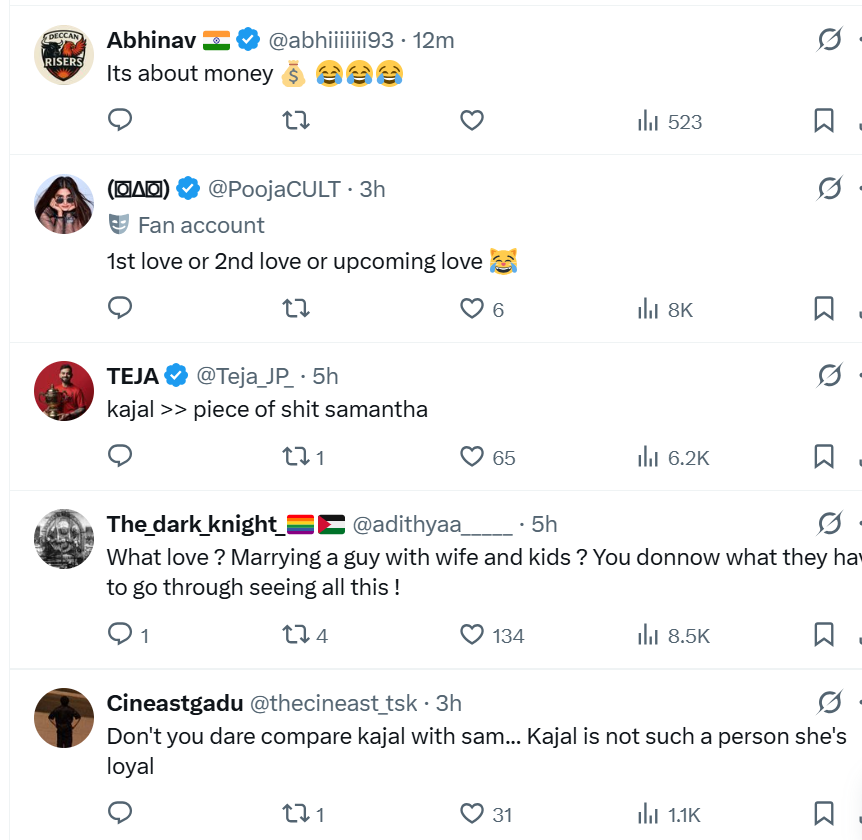Reply to PoojaCULT's tweet
862x840 pixels.
pyautogui.click(x=120, y=309)
